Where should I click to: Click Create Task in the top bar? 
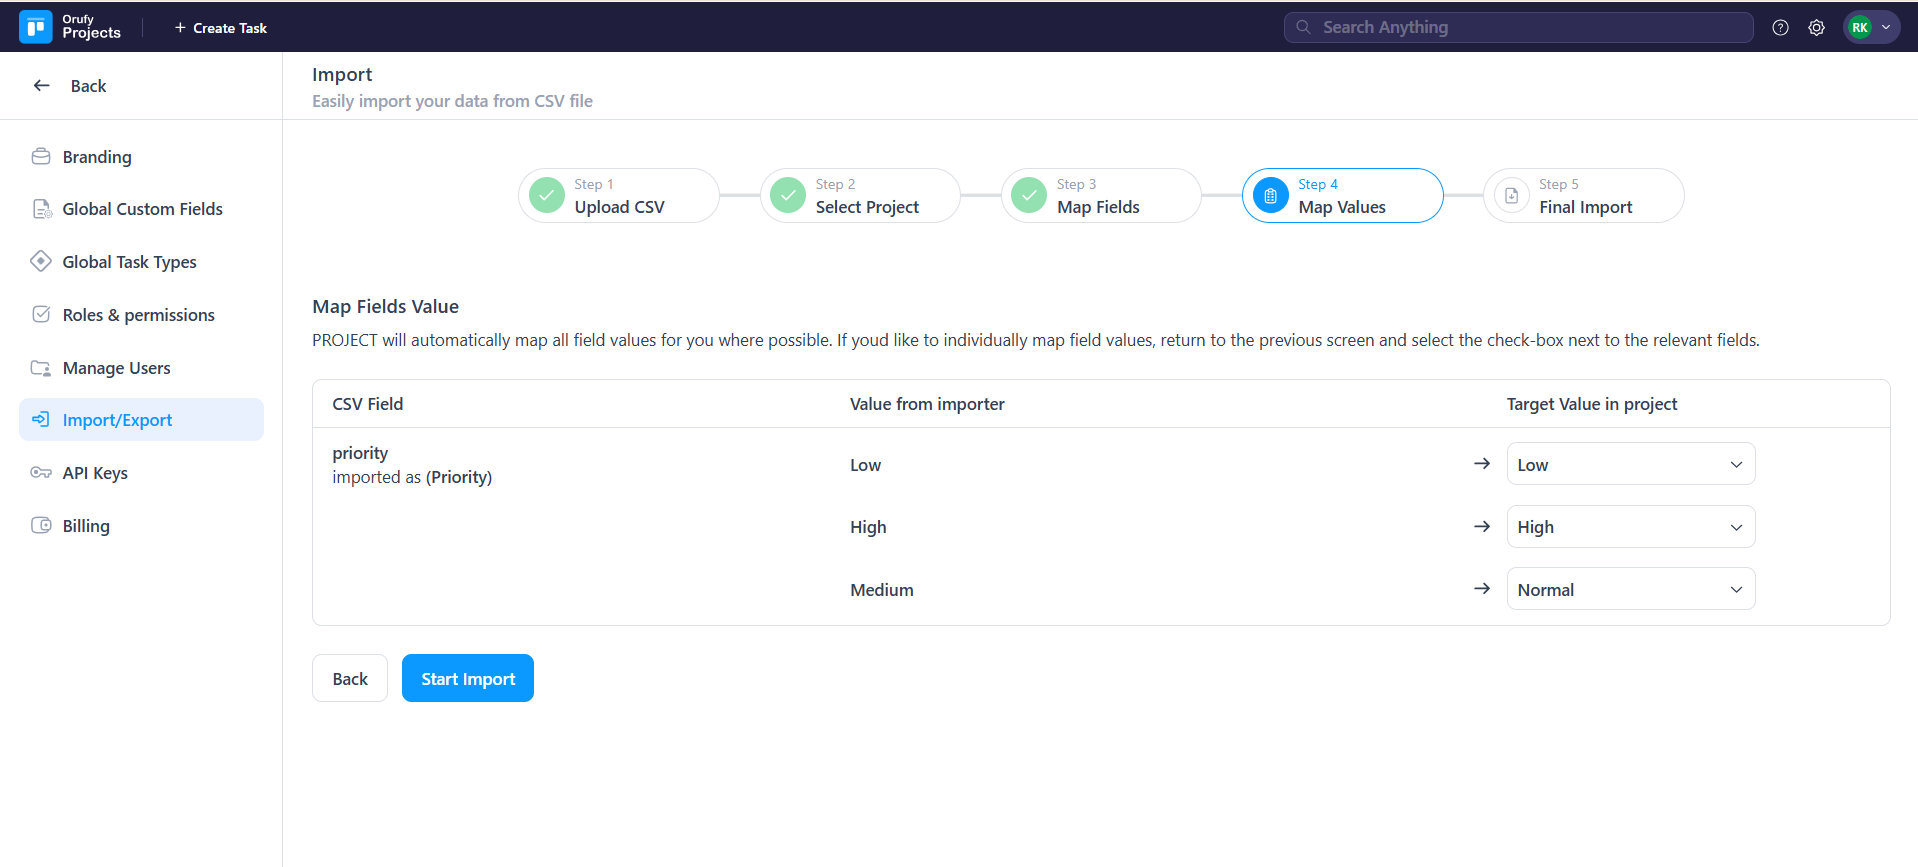(221, 28)
